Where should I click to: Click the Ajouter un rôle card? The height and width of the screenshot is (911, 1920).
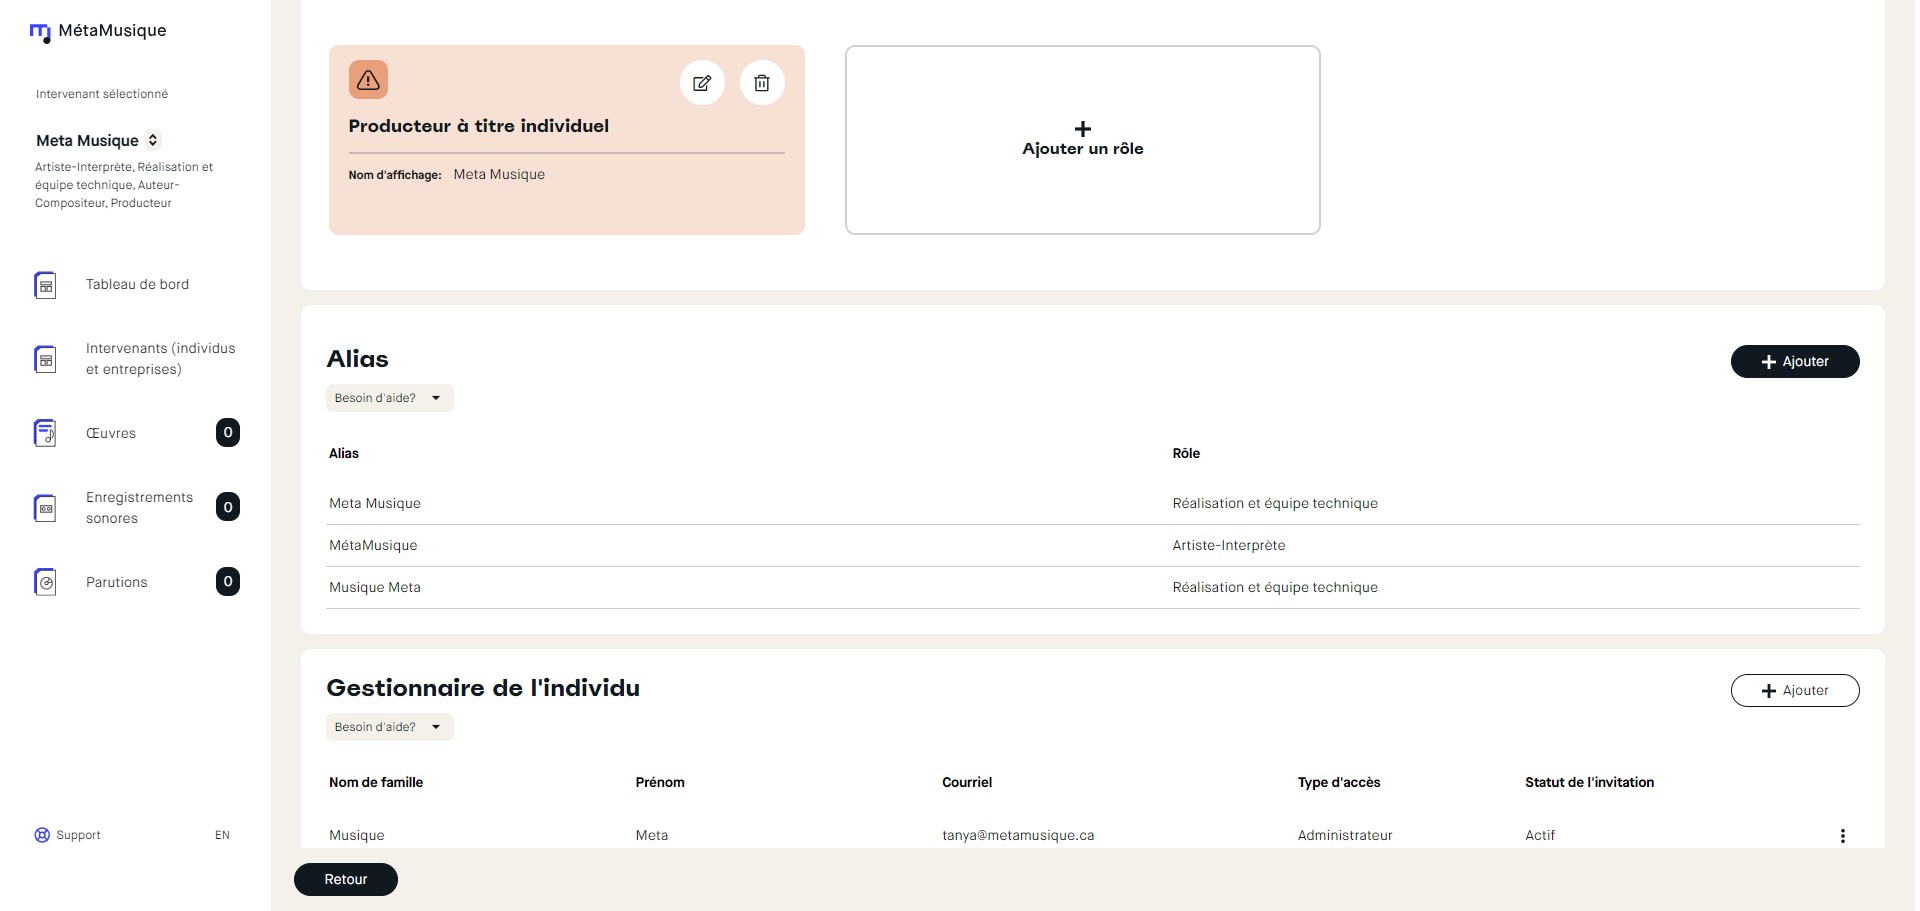click(1082, 140)
